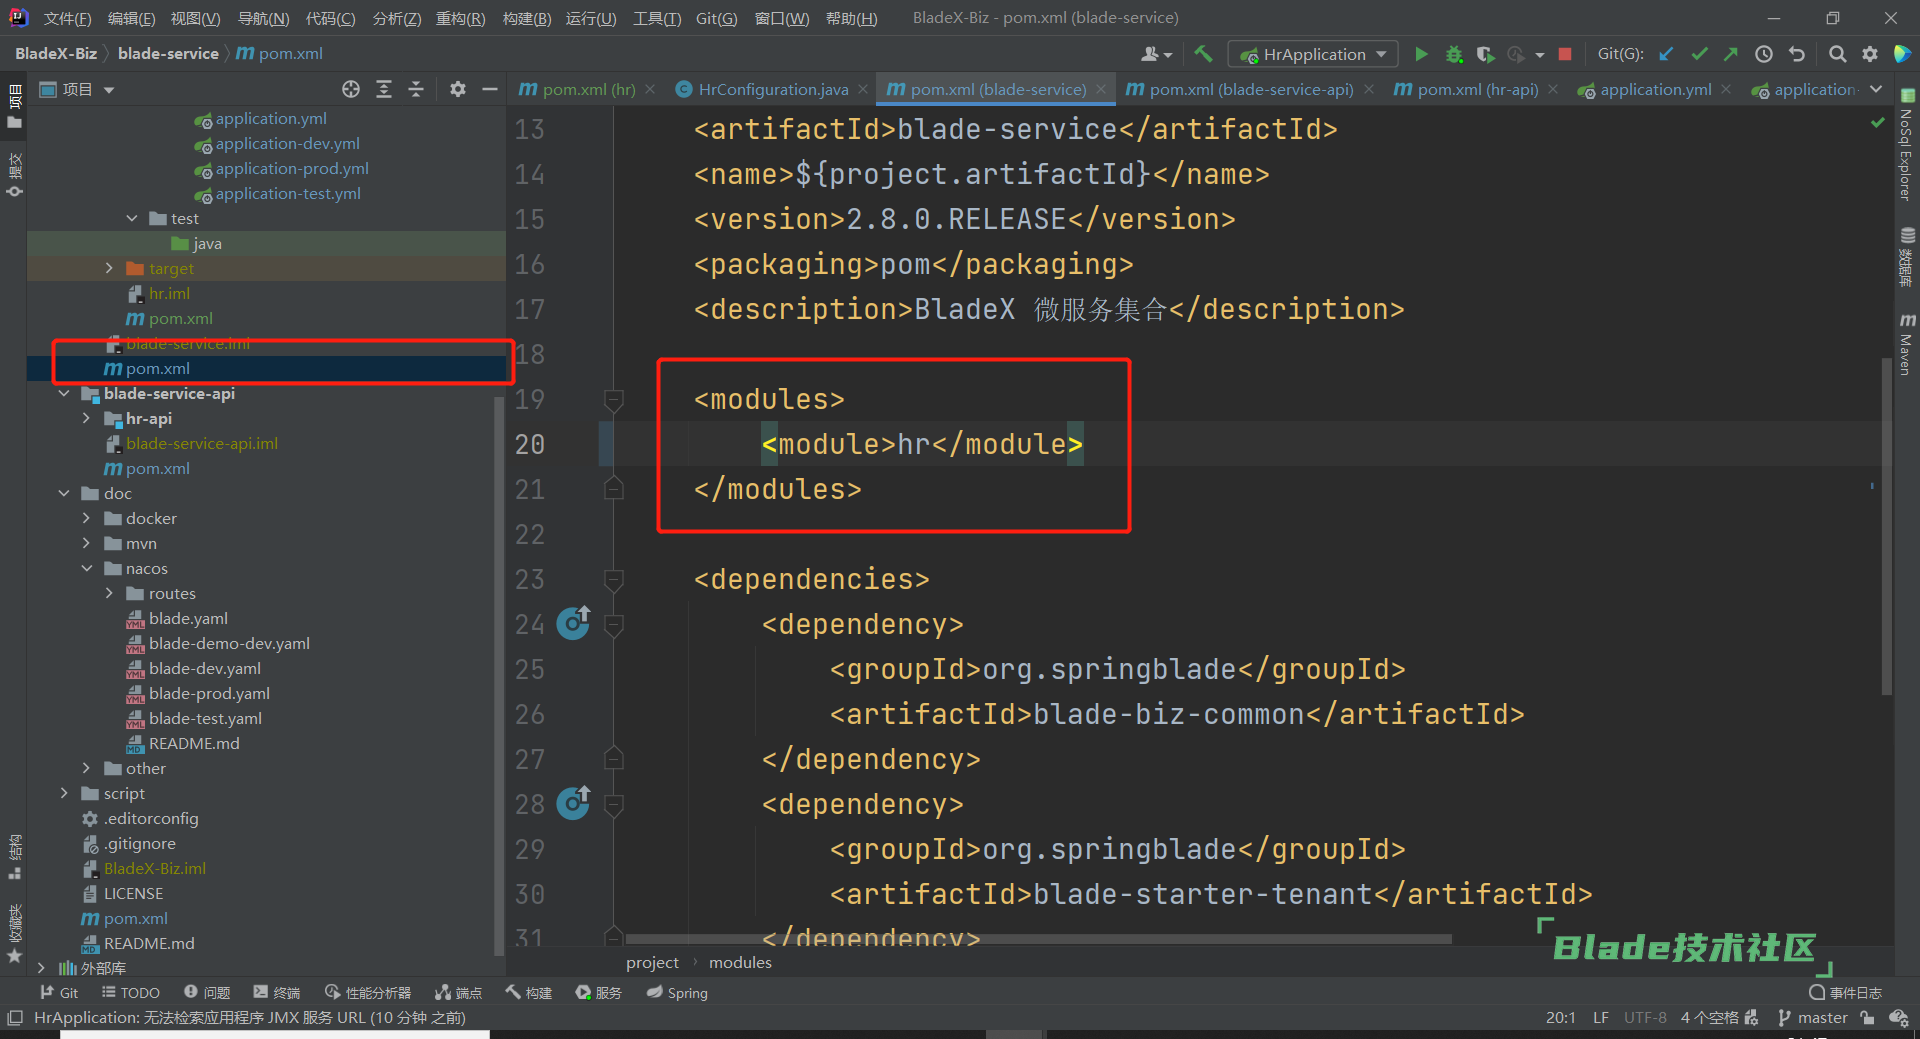Collapse the nacos folder

[87, 568]
